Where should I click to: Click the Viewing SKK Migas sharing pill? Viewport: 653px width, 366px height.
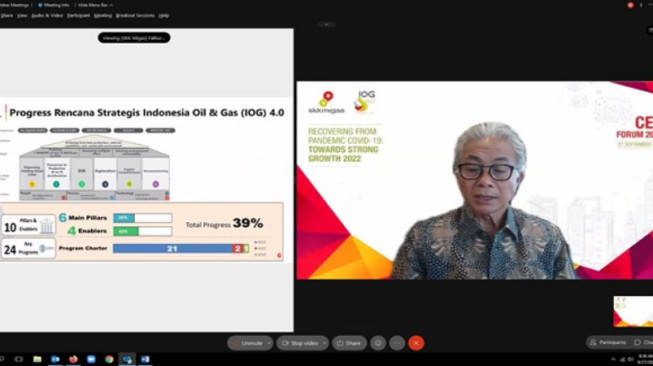tap(134, 38)
